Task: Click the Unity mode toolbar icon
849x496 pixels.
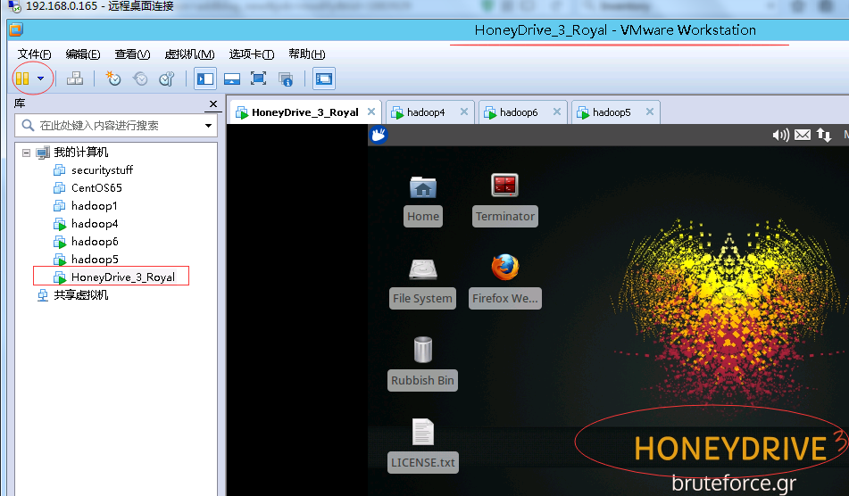Action: 285,79
